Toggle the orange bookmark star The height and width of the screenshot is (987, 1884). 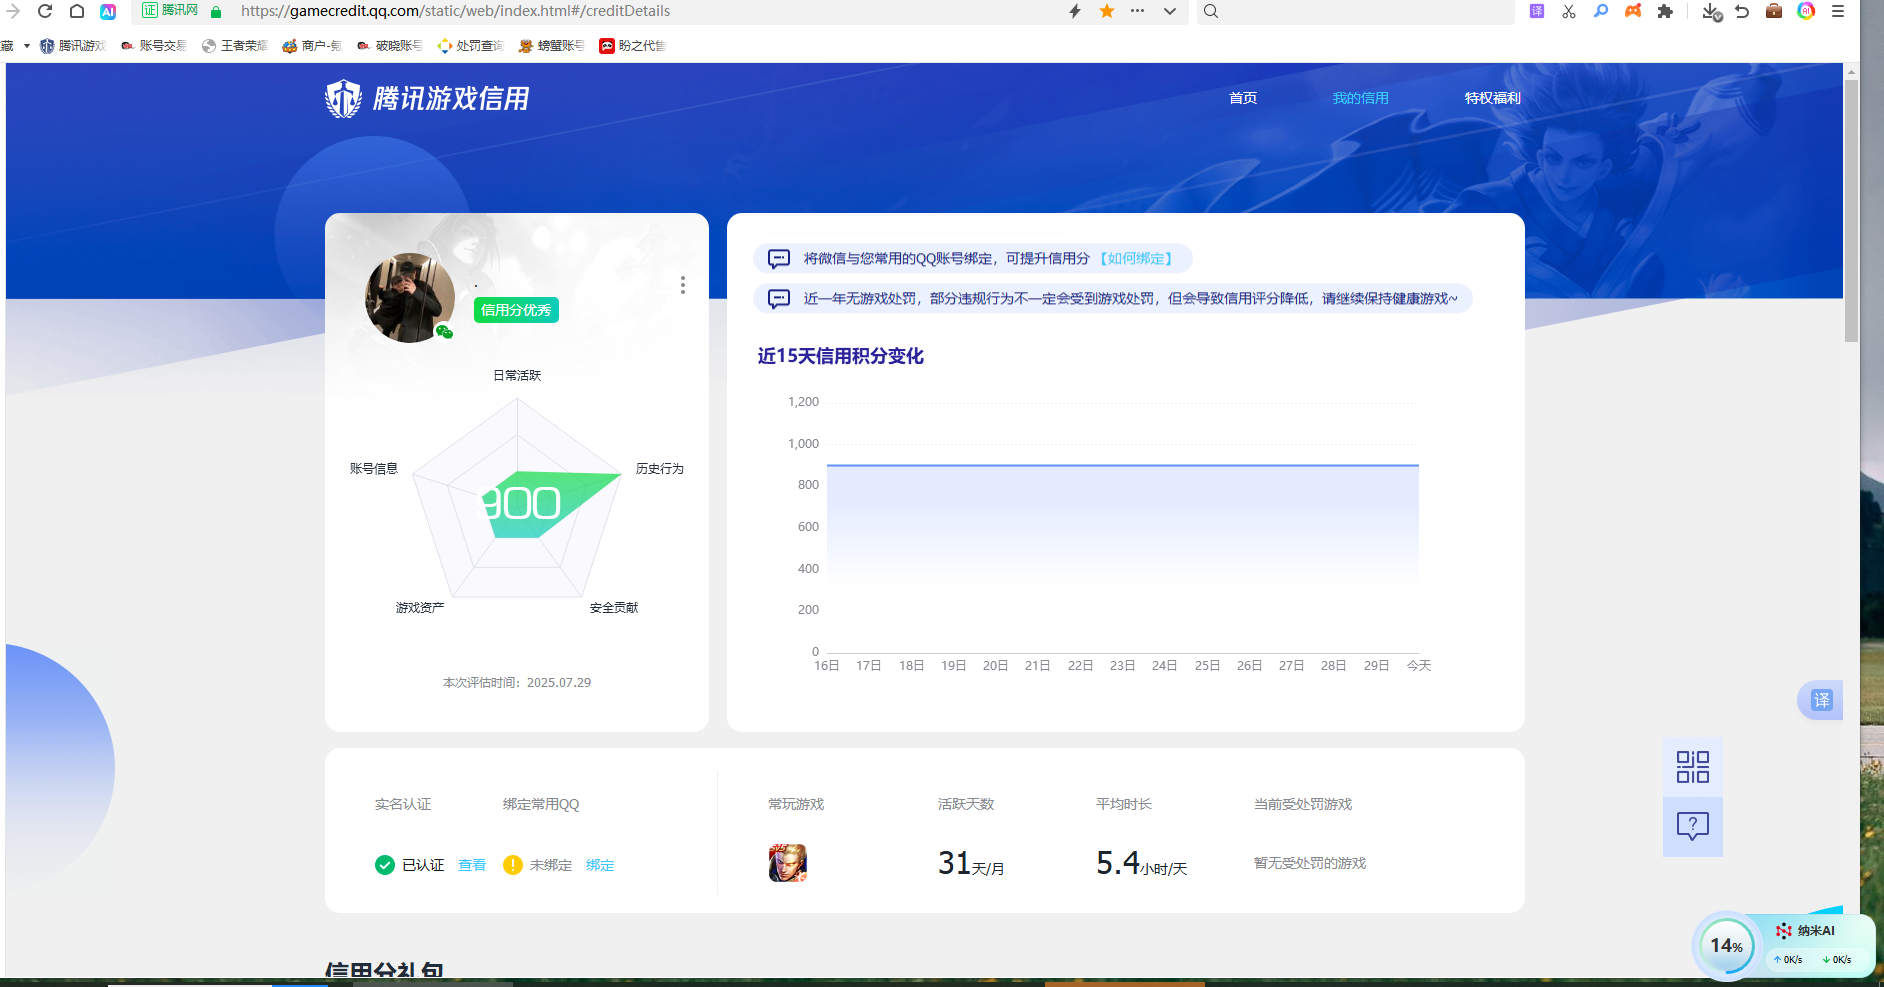pos(1107,11)
